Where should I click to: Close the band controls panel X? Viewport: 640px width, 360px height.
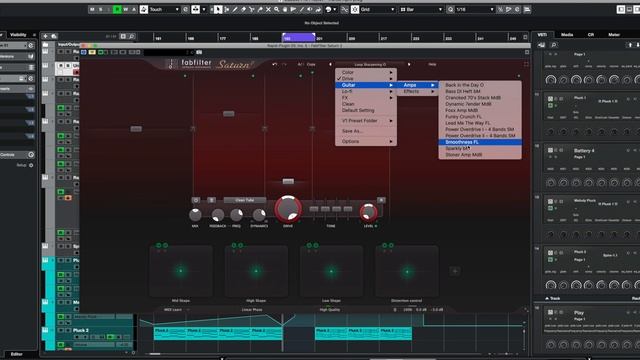(381, 200)
